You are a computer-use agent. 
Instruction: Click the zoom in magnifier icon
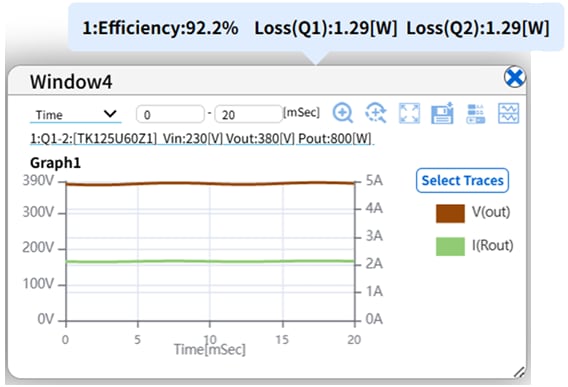343,113
